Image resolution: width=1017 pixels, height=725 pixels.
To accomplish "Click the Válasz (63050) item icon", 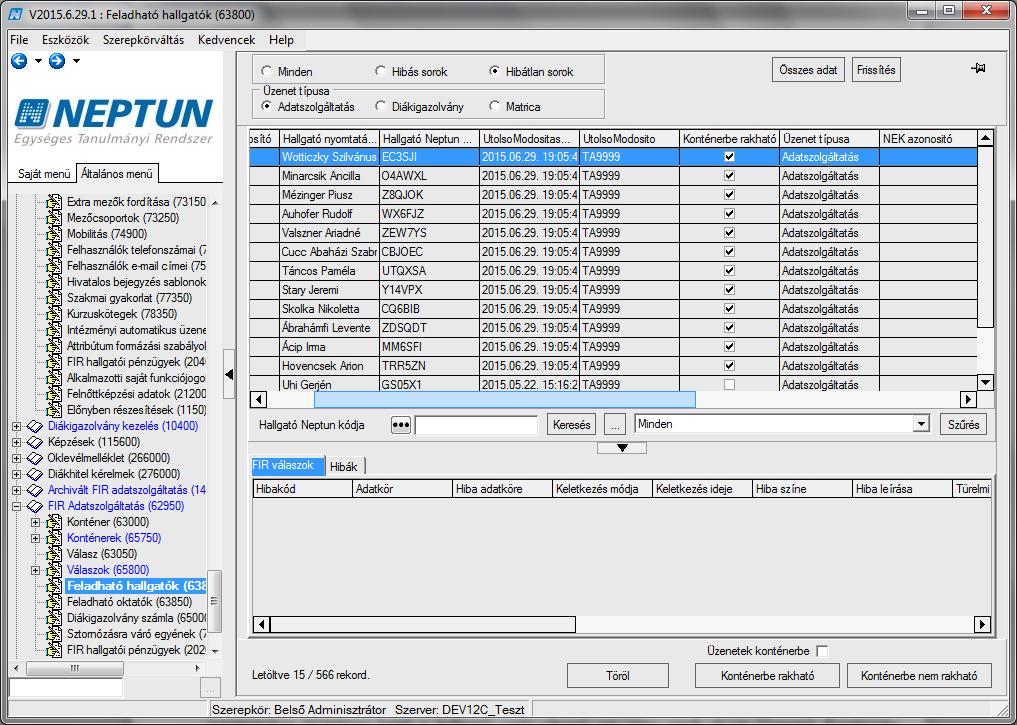I will point(54,554).
